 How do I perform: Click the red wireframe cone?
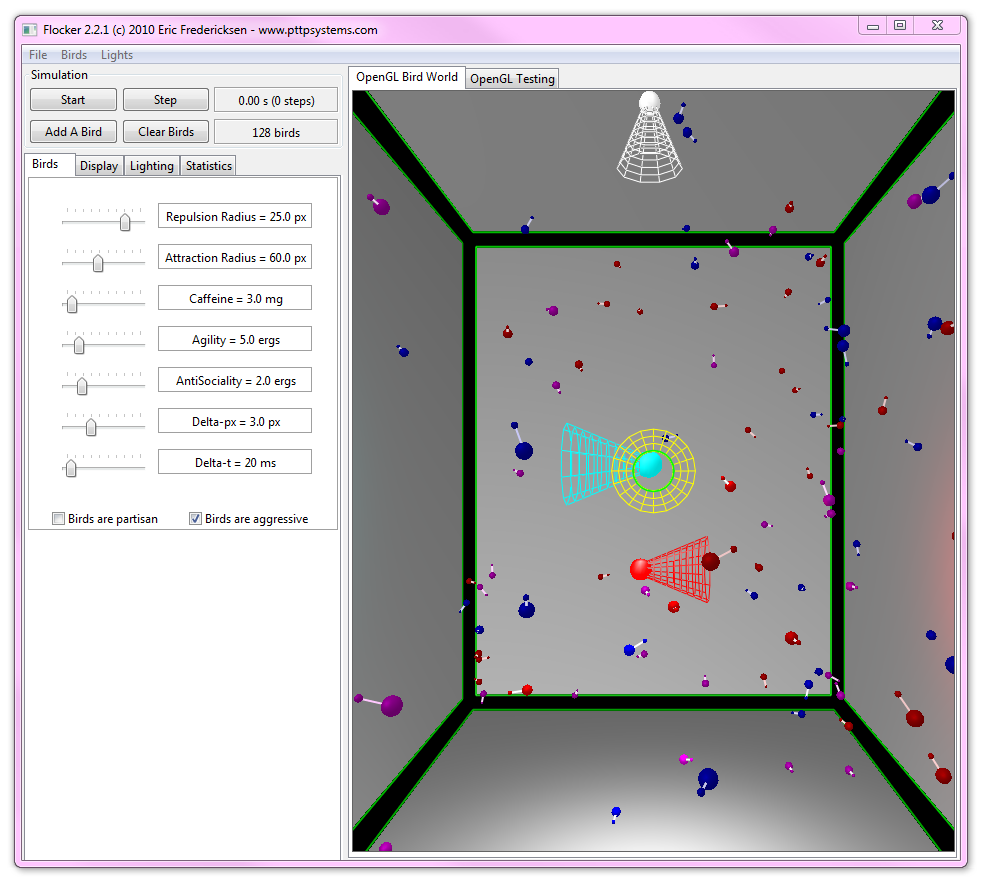coord(685,570)
